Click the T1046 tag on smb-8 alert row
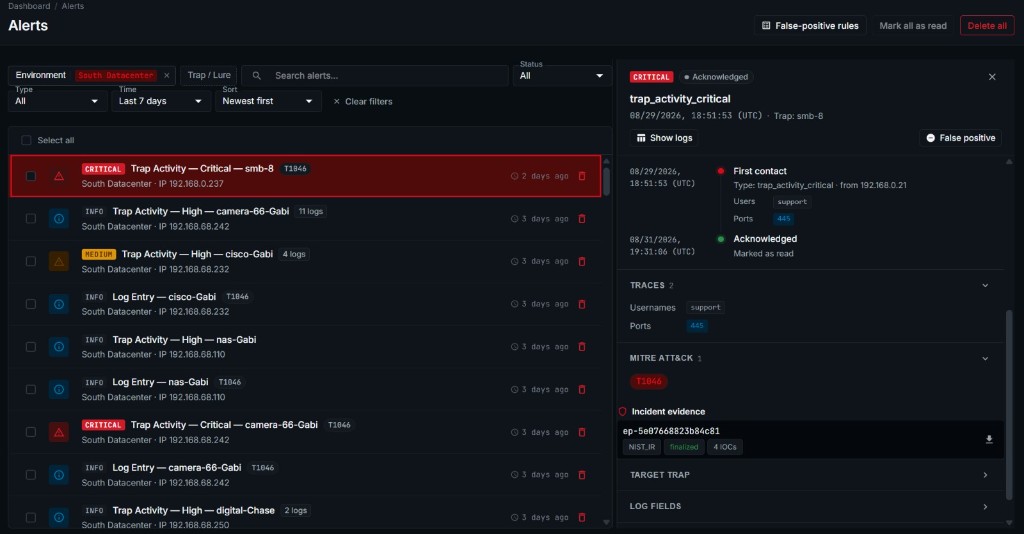 (x=295, y=168)
